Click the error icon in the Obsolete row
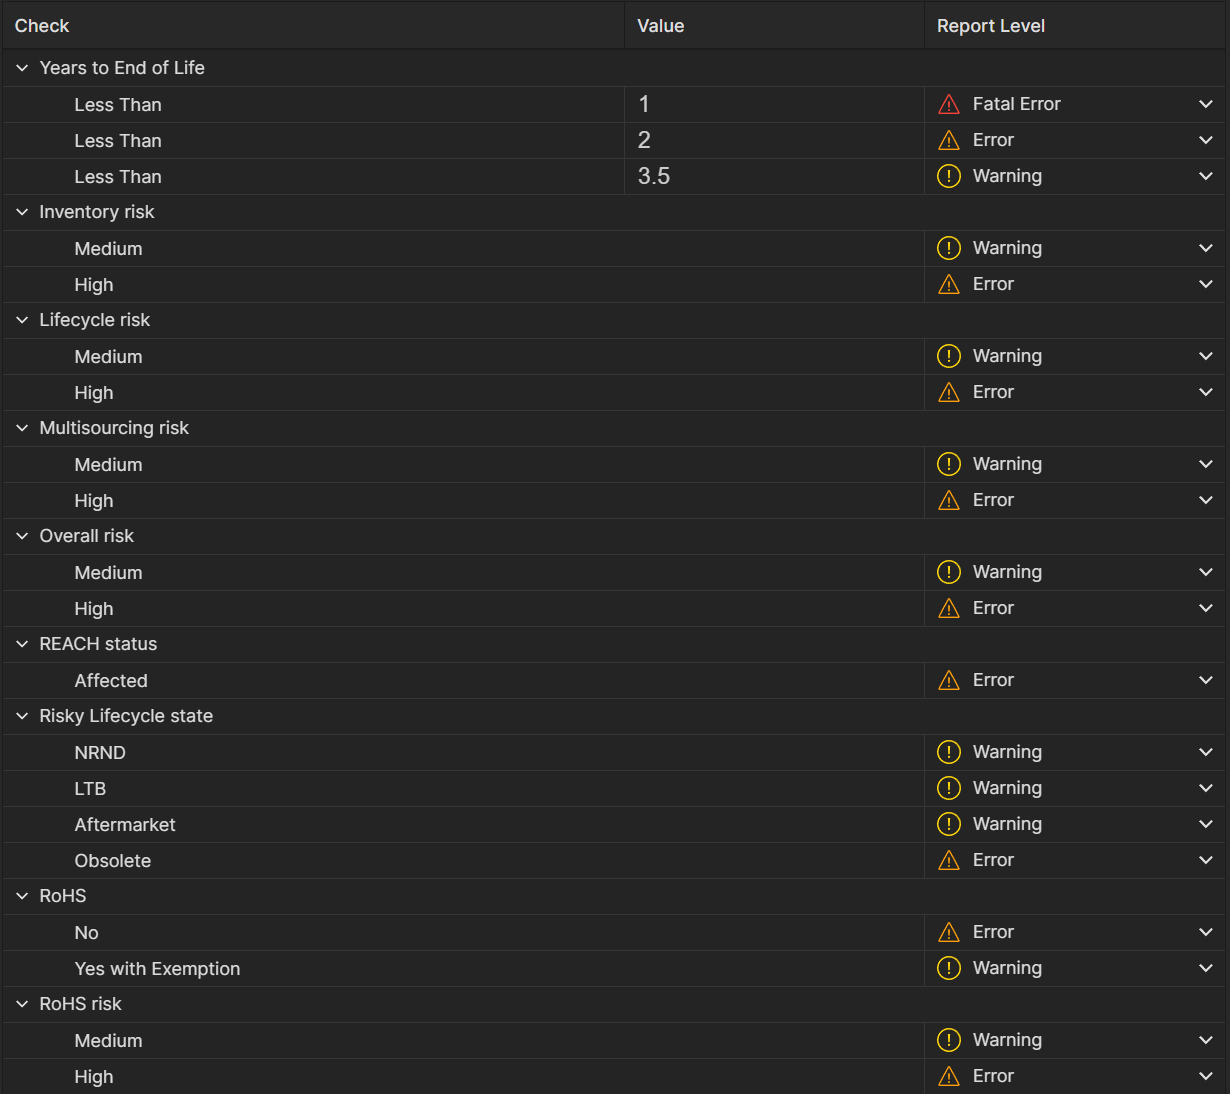1230x1094 pixels. (949, 860)
